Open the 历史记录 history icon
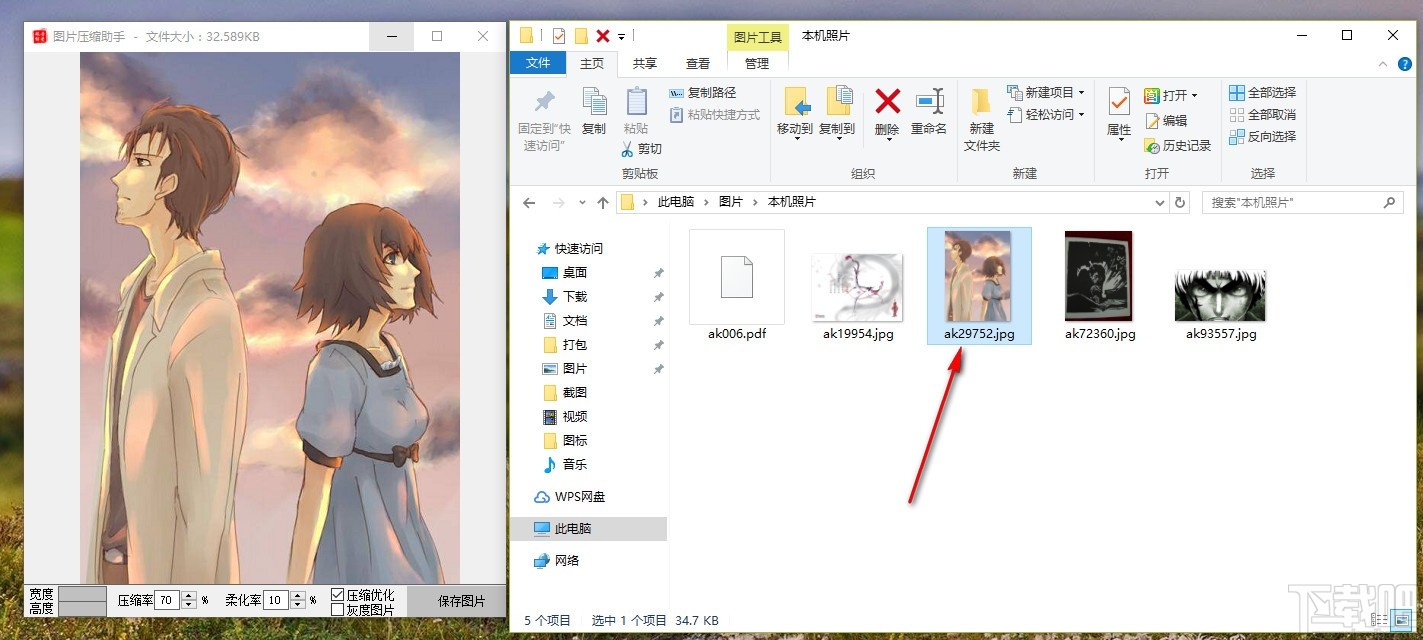Viewport: 1423px width, 640px height. [x=1151, y=145]
